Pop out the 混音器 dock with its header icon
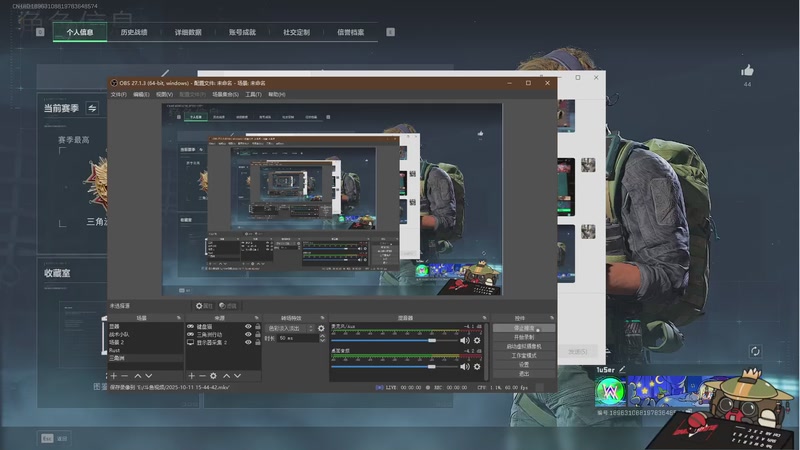The image size is (800, 450). click(485, 318)
